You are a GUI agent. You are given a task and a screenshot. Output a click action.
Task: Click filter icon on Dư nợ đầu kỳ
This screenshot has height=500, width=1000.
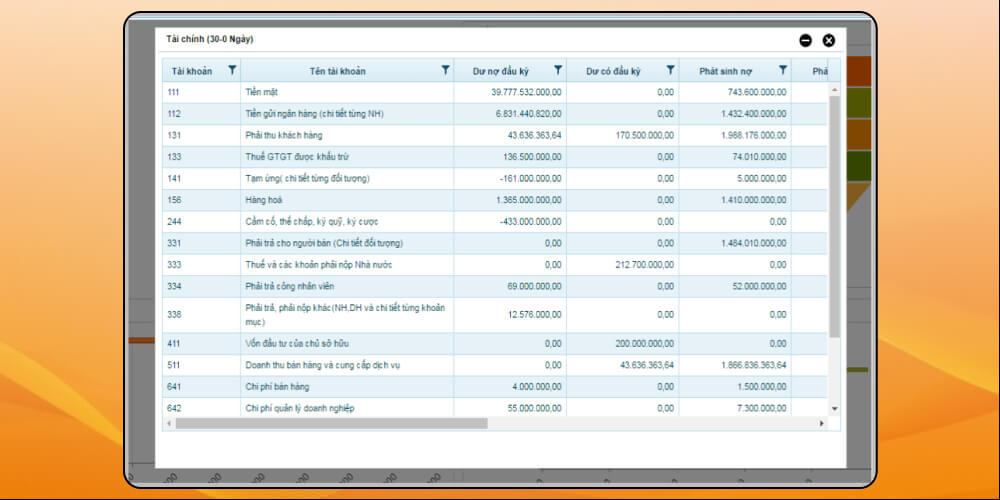pos(558,70)
